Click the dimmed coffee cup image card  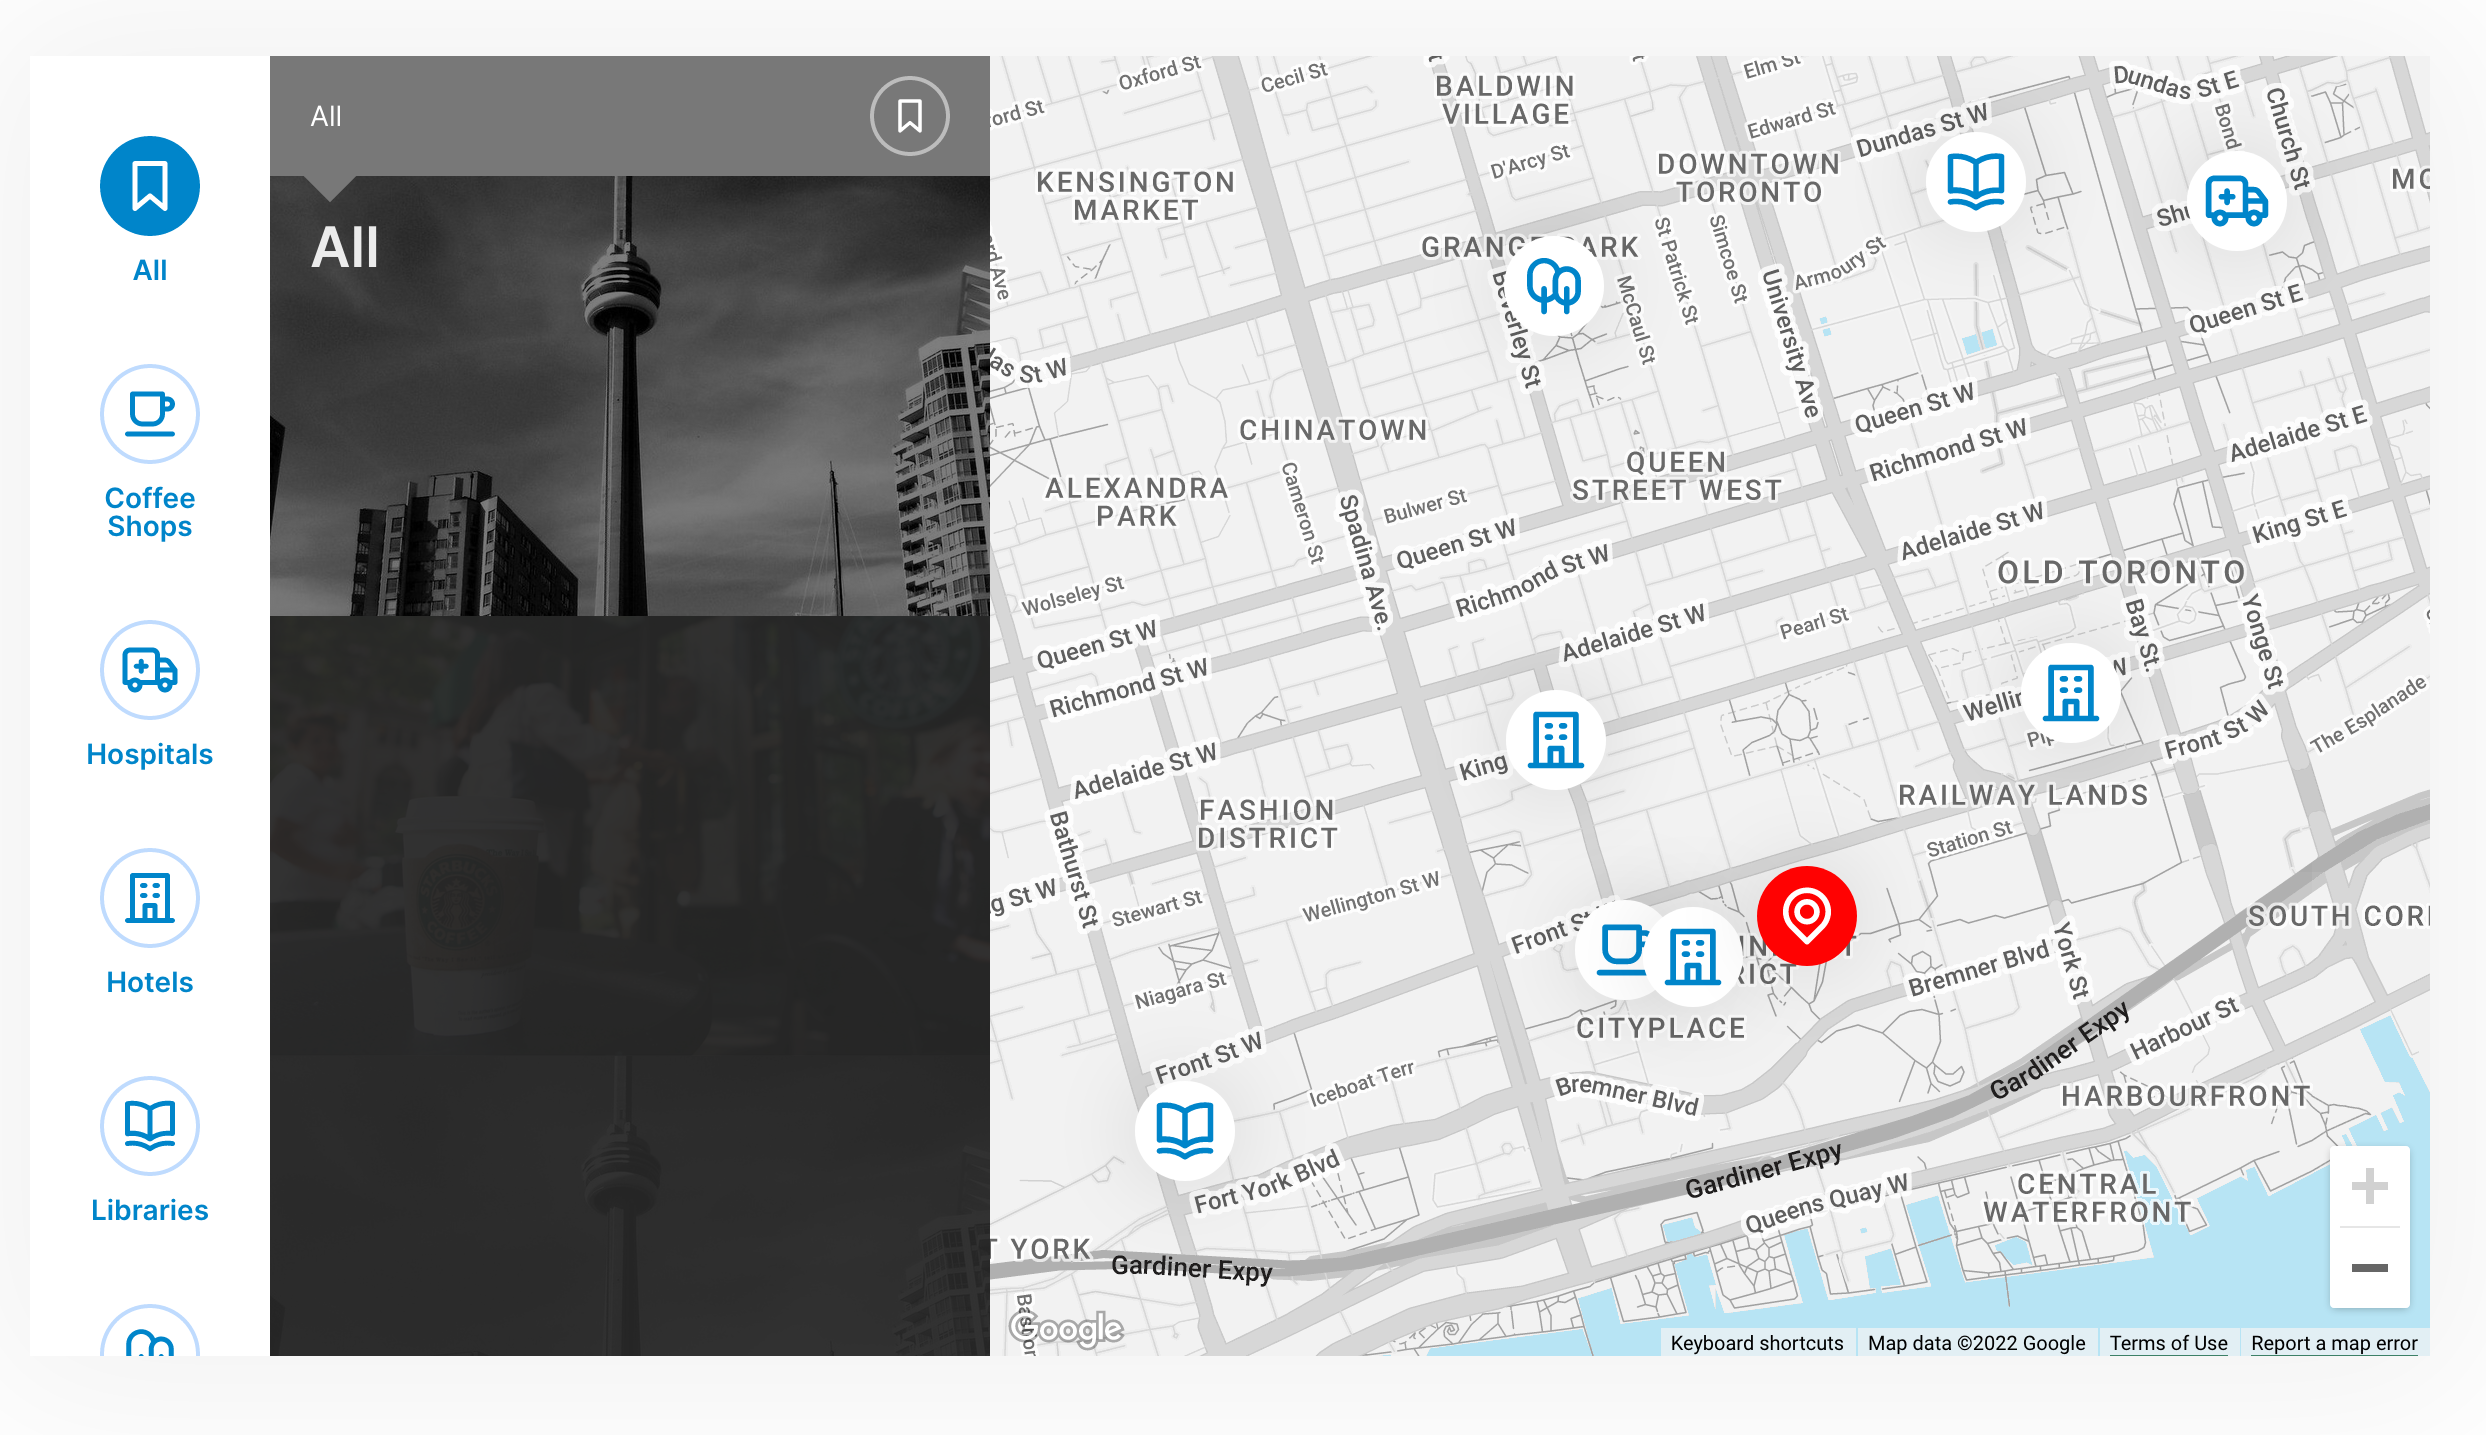point(630,836)
